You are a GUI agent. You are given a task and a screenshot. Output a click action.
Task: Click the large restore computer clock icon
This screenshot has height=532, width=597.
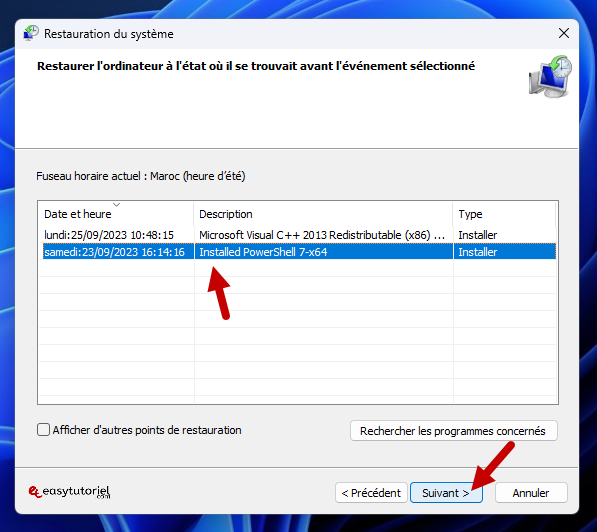[550, 77]
